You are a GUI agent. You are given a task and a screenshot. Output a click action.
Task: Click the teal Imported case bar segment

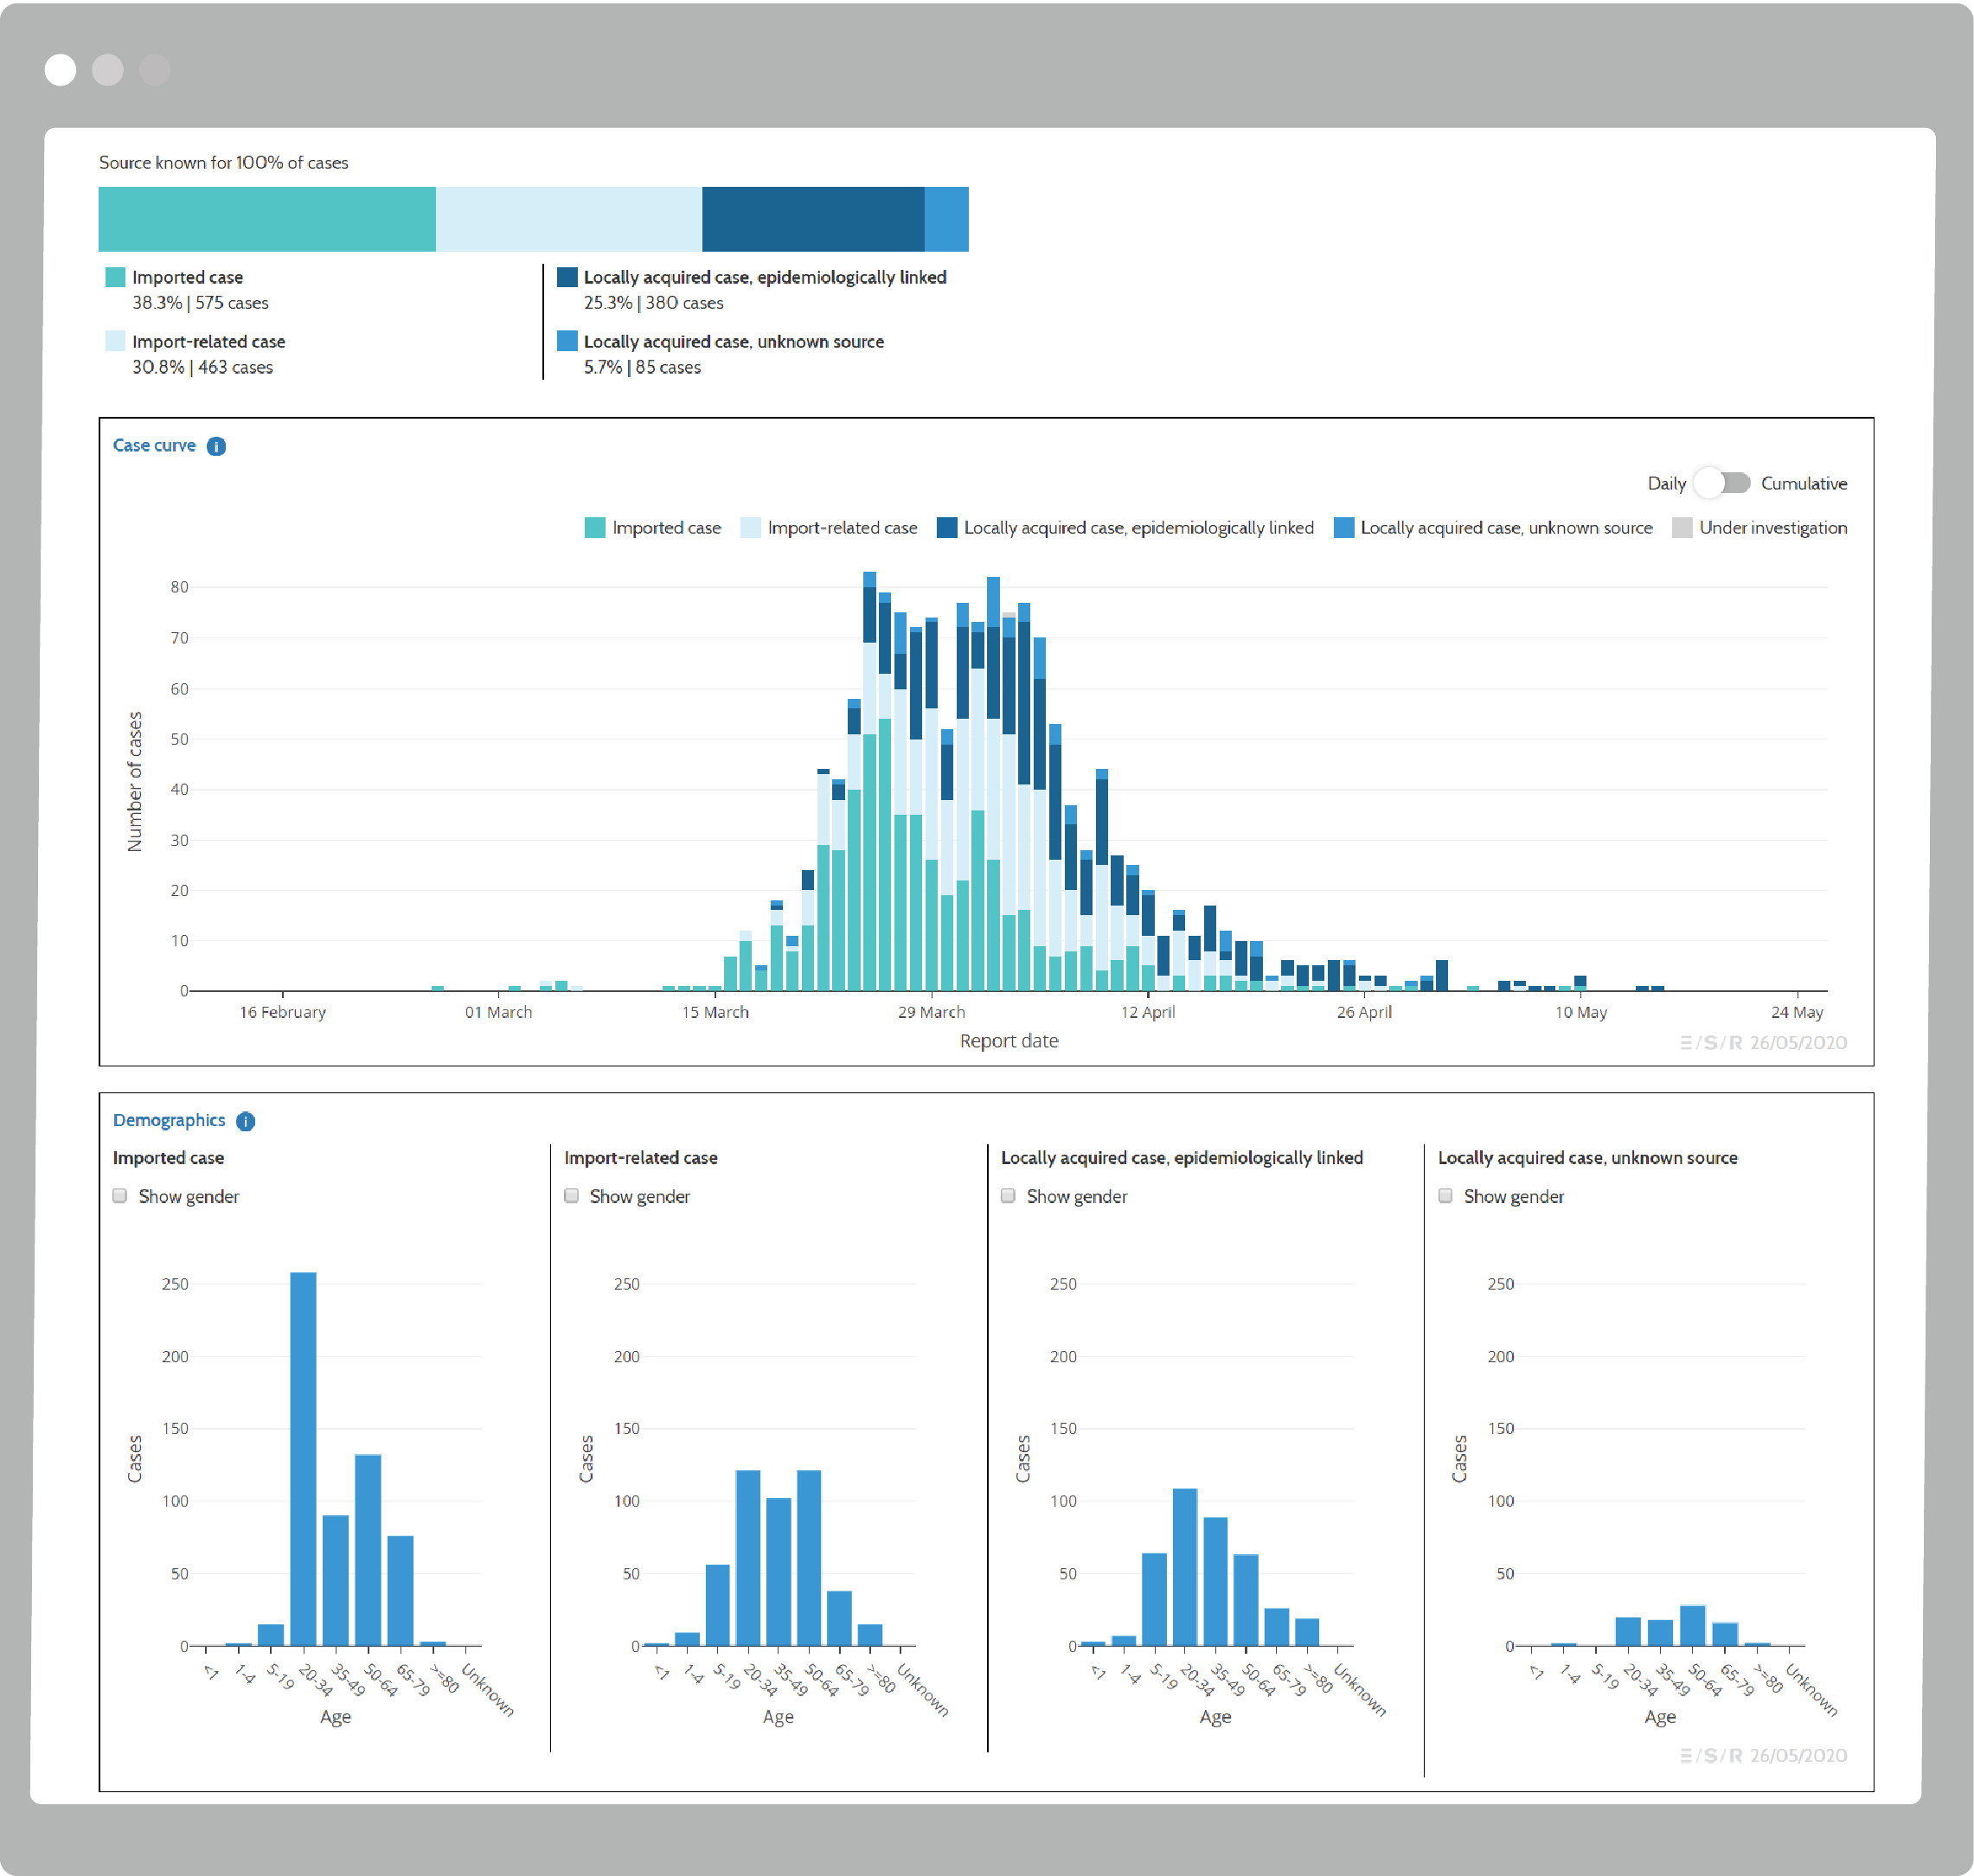(267, 219)
